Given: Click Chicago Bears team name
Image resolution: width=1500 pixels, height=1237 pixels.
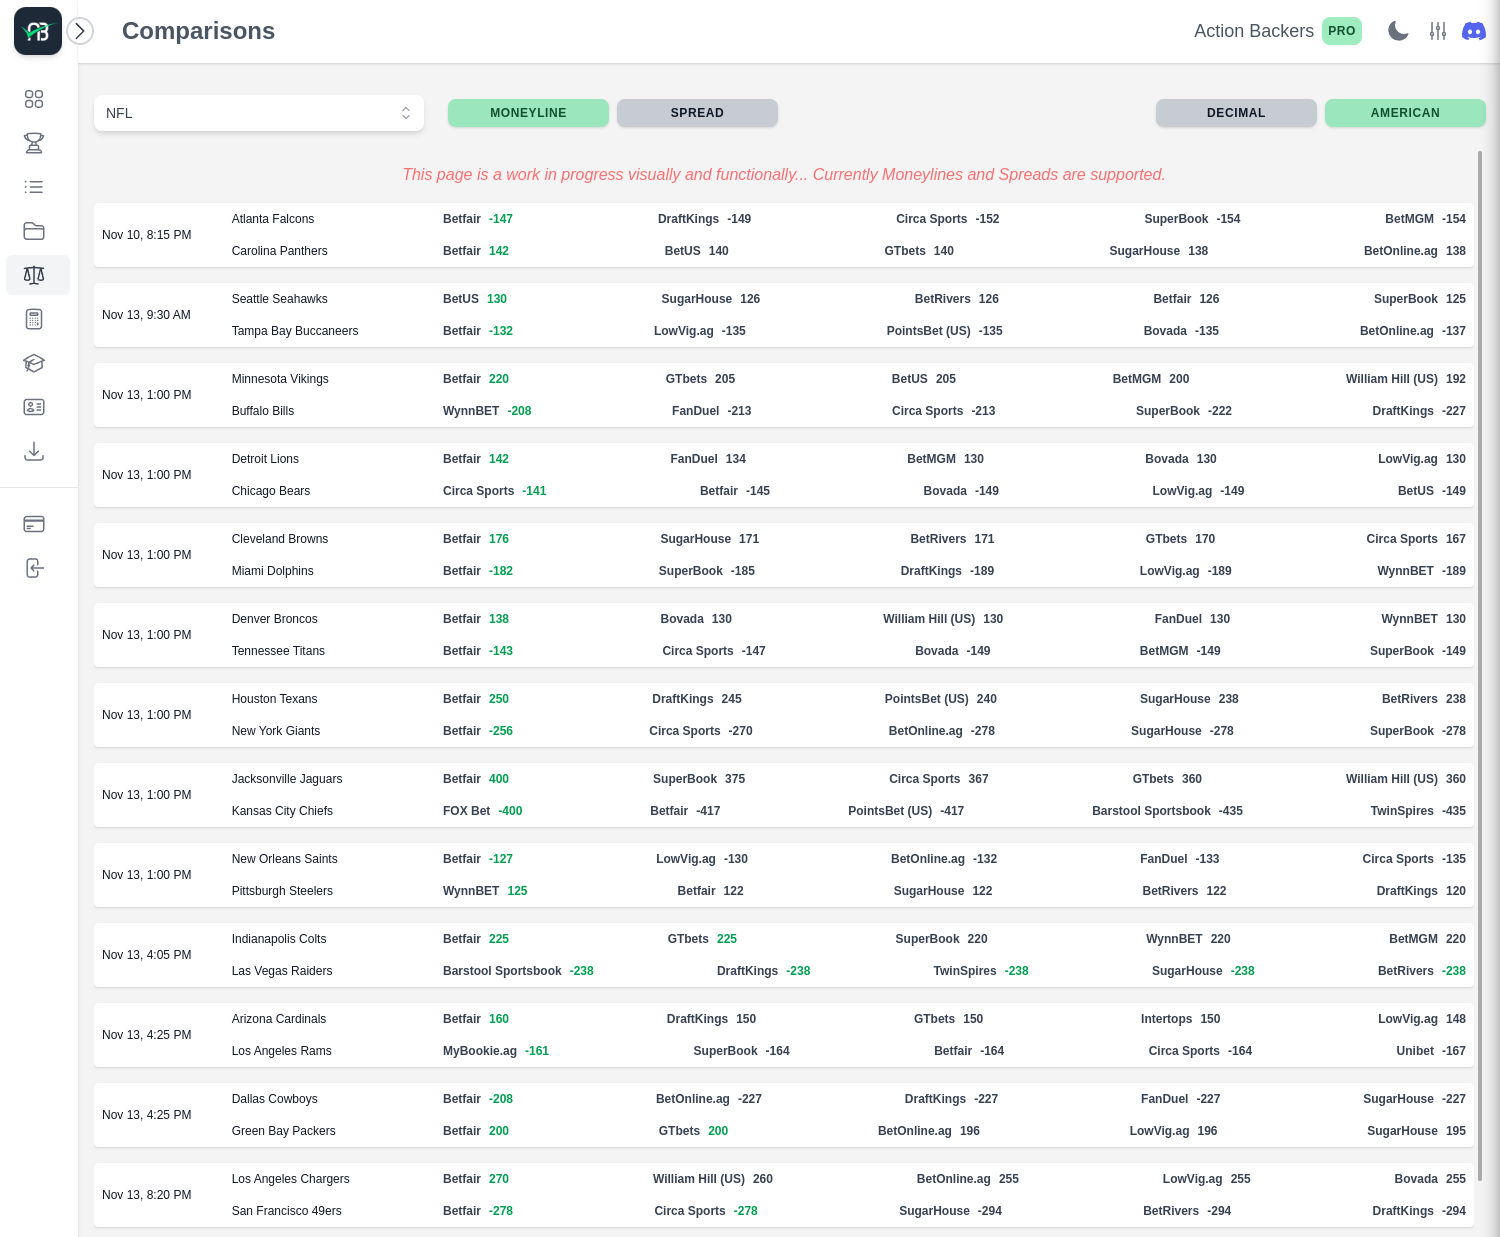Looking at the screenshot, I should click(271, 491).
